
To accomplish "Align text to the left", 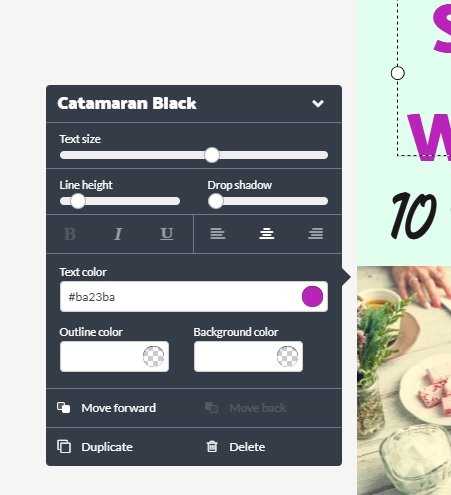I will pos(218,234).
